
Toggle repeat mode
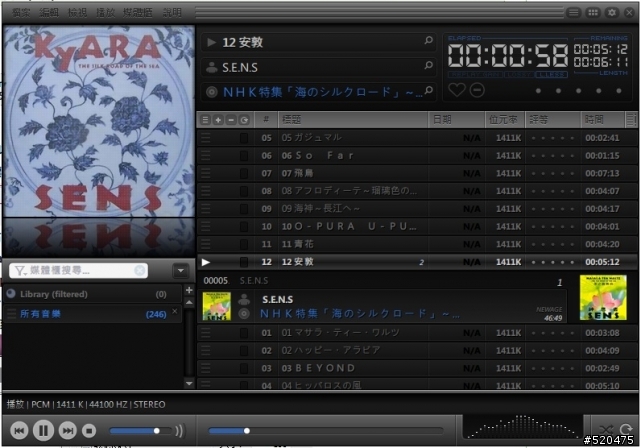pos(626,429)
